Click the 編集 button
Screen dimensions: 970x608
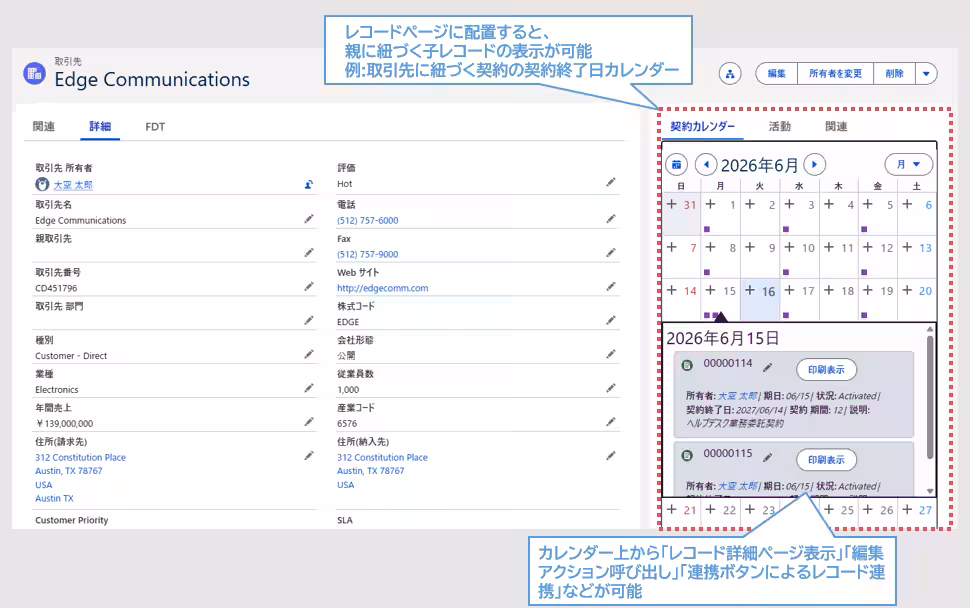pos(776,74)
